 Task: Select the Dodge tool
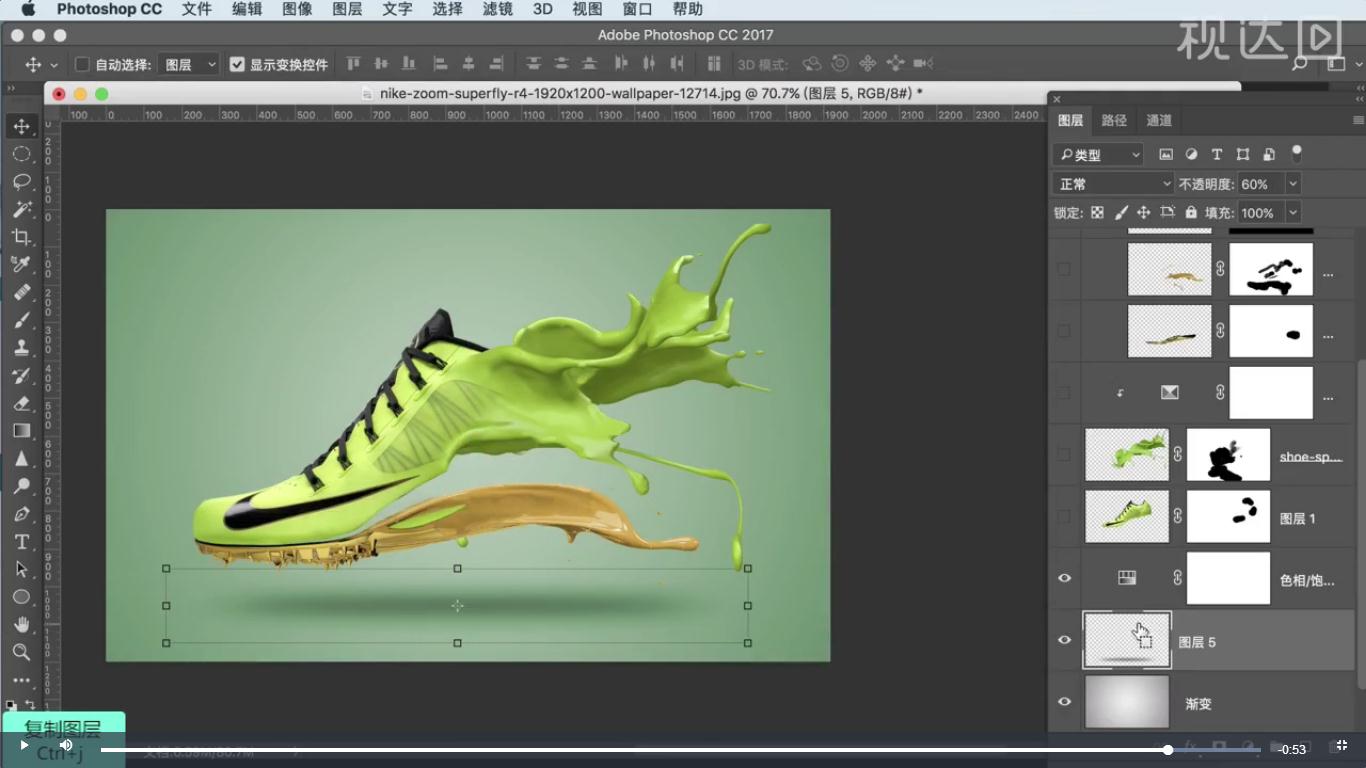(x=21, y=486)
